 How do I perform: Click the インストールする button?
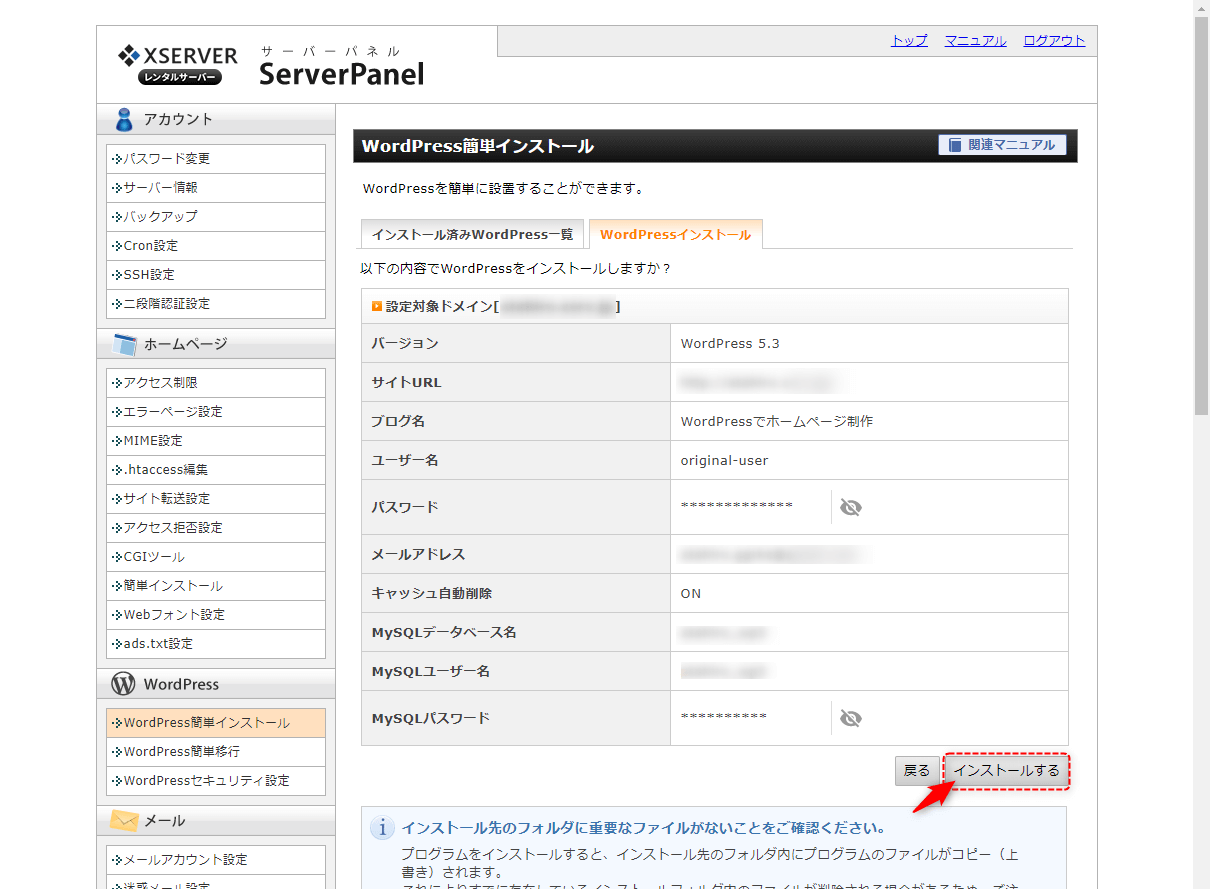pyautogui.click(x=1006, y=770)
